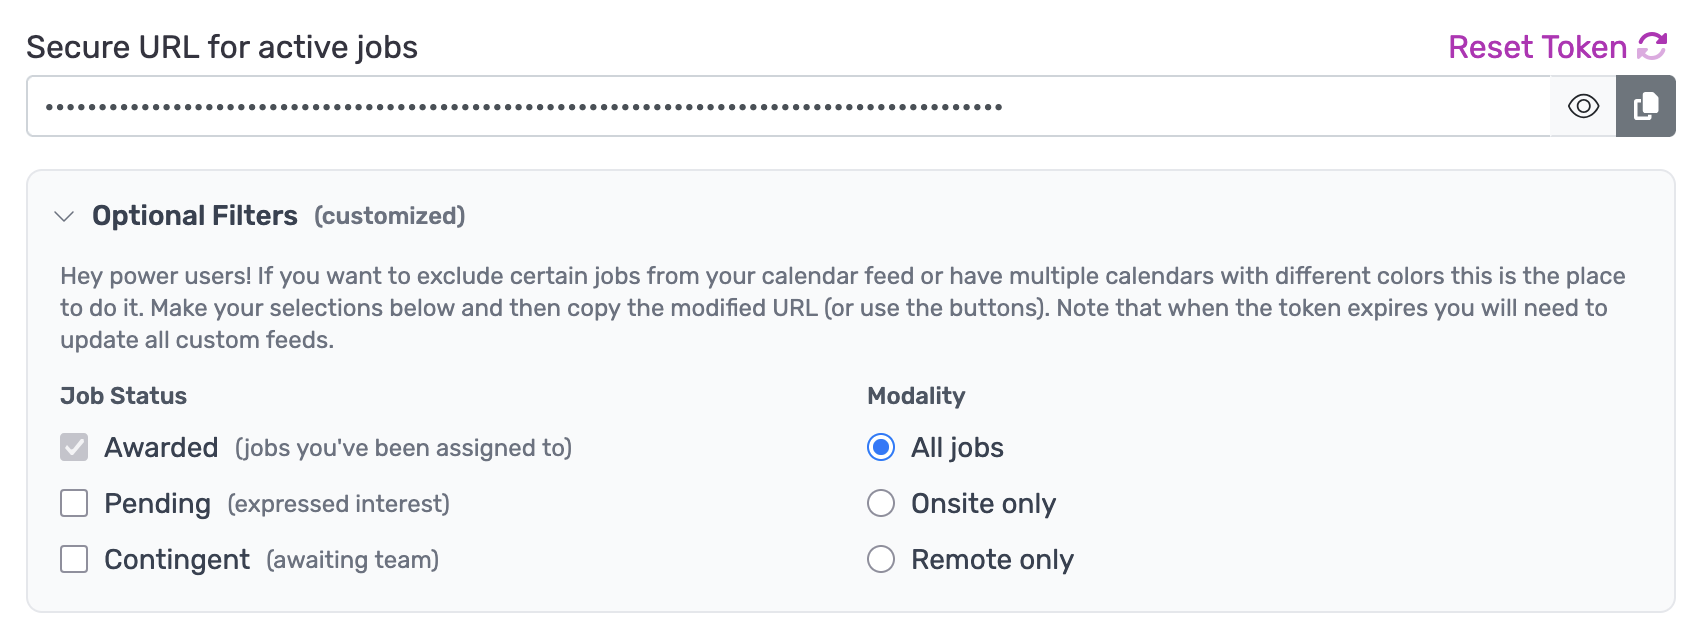The image size is (1708, 640).
Task: Click the Contingent label text
Action: (177, 560)
